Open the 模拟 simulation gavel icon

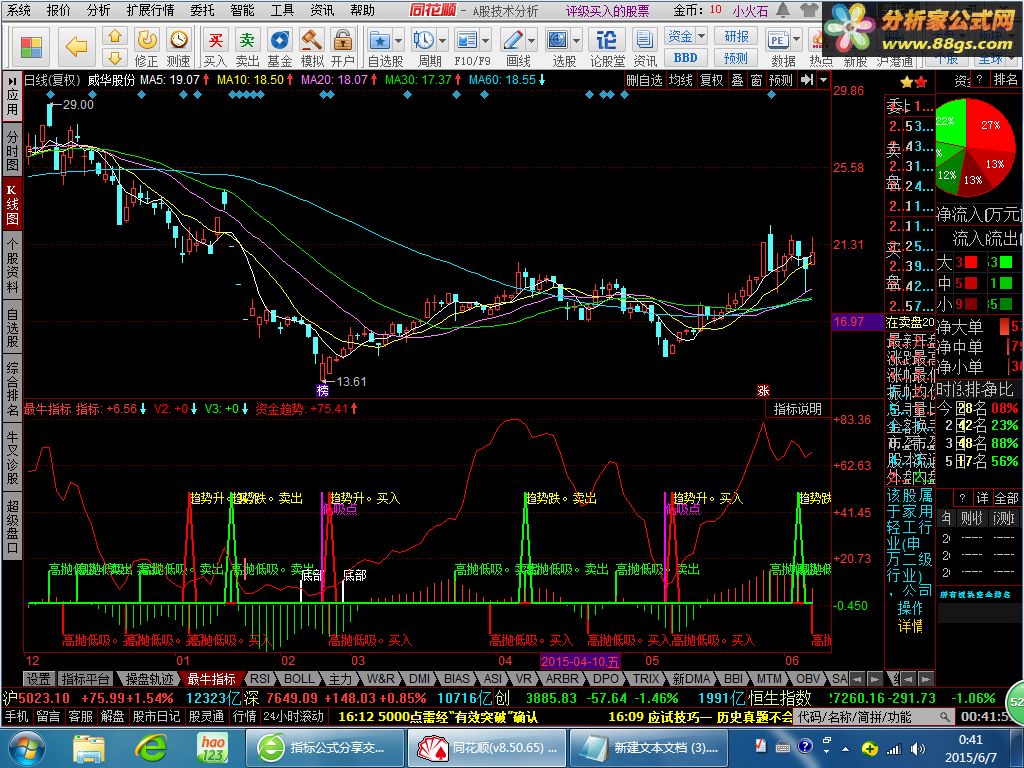312,48
